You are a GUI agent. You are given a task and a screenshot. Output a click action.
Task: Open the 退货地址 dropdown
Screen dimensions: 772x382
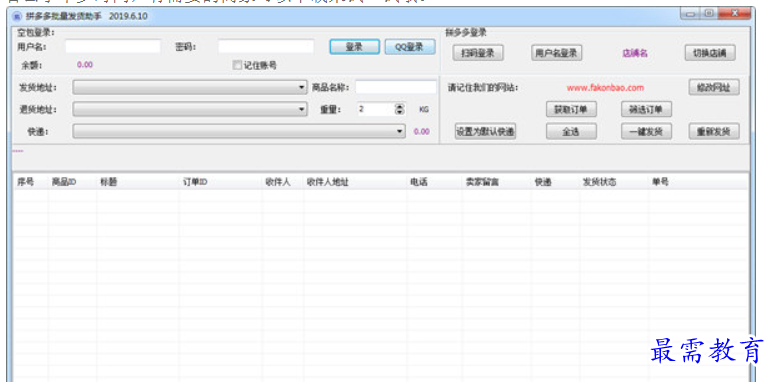click(x=190, y=109)
